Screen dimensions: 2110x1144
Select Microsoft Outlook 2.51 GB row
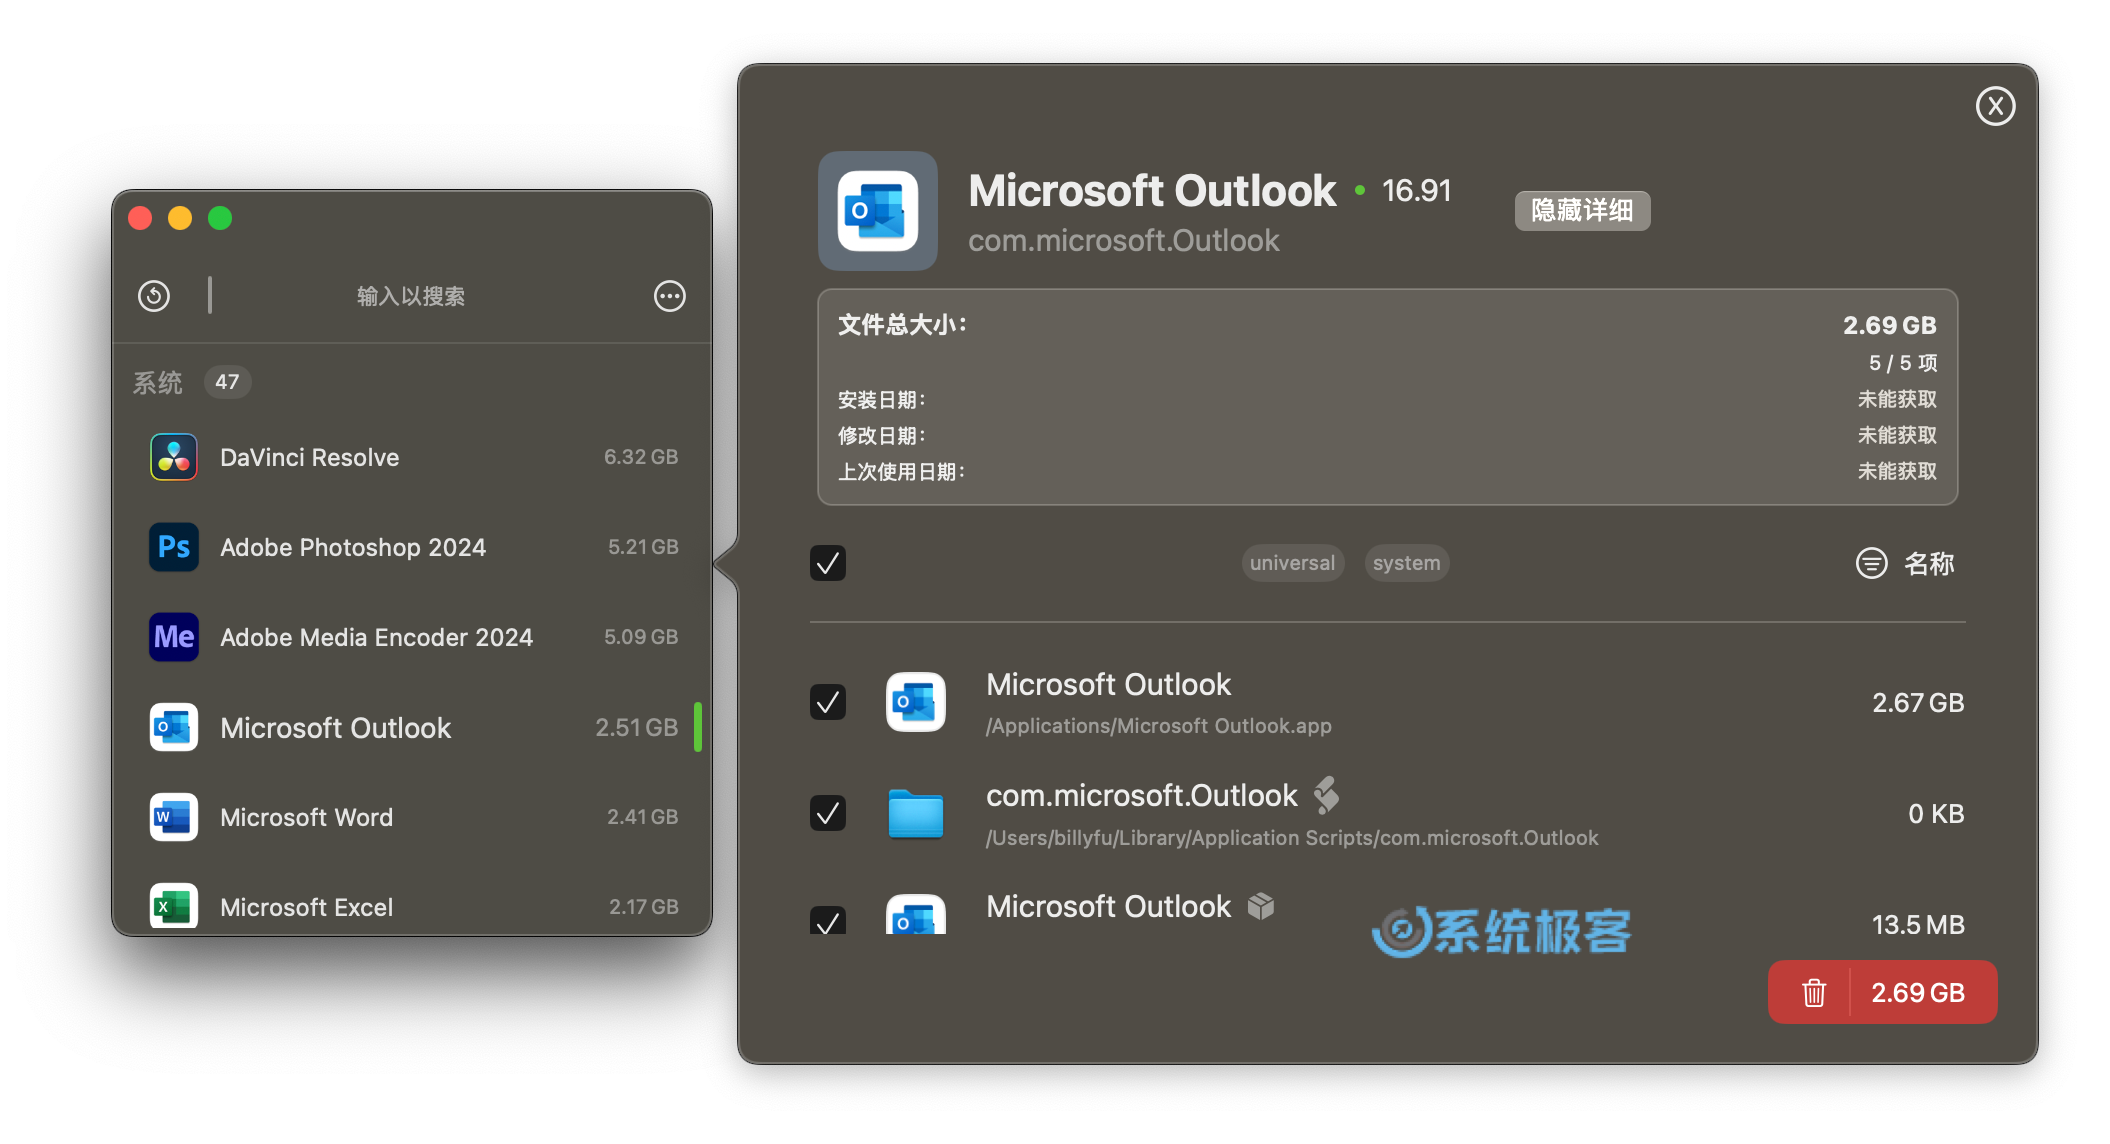(412, 727)
